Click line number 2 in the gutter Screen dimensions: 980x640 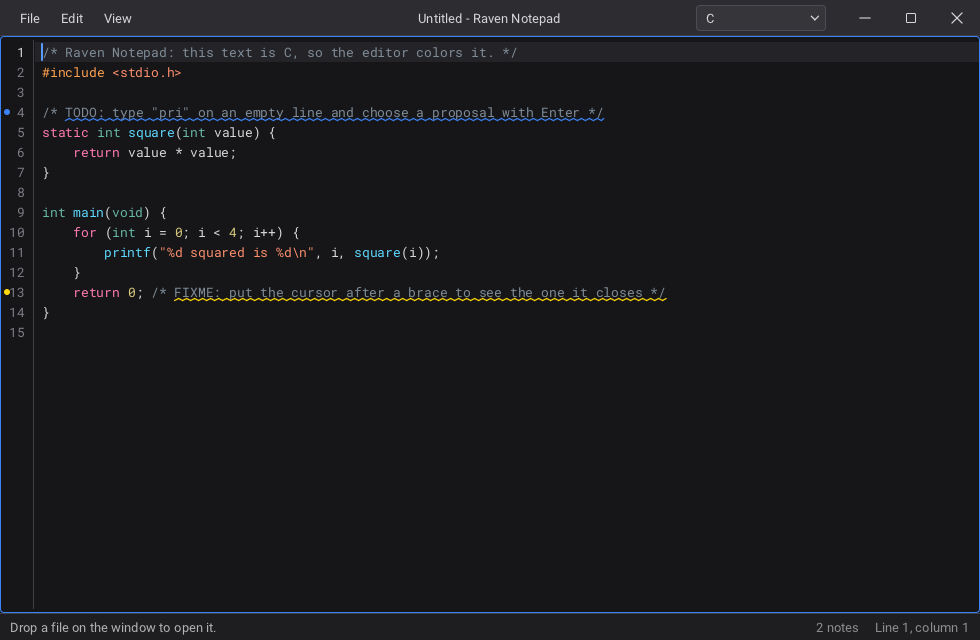21,72
